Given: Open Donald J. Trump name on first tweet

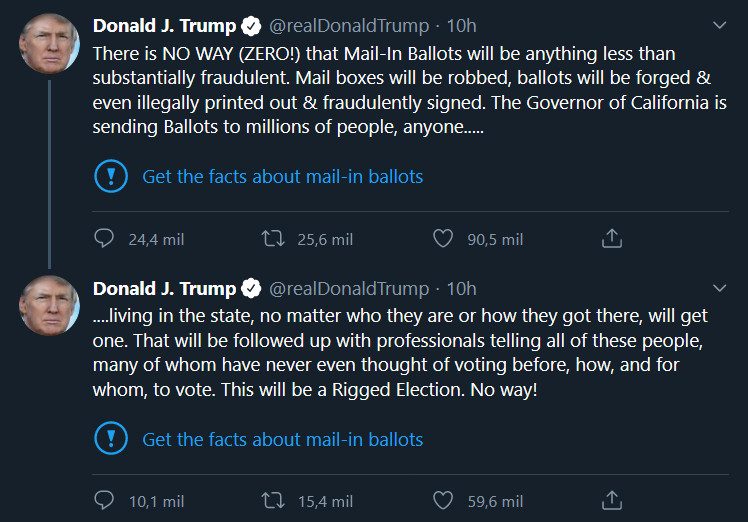Looking at the screenshot, I should coord(164,26).
